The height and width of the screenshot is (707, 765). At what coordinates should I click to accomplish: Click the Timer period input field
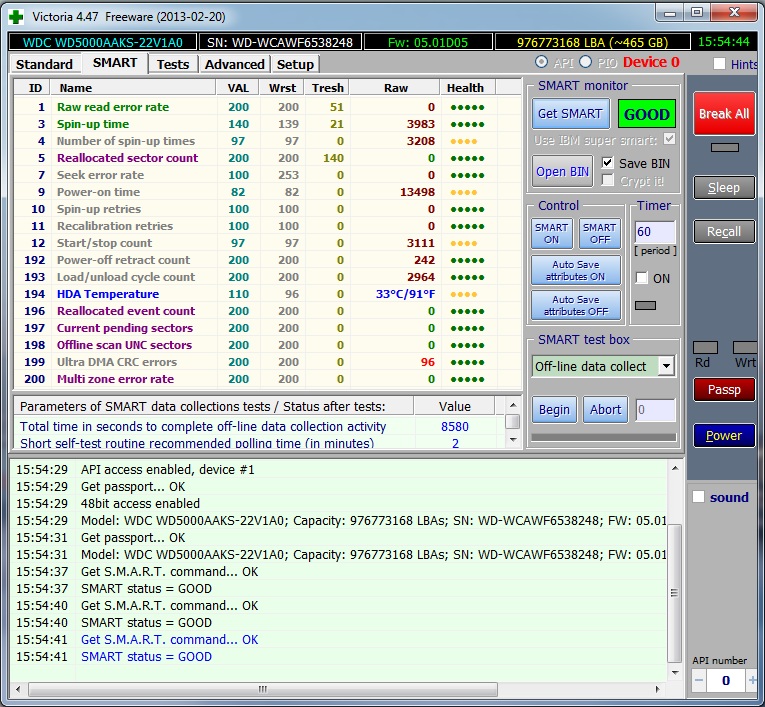pos(655,232)
